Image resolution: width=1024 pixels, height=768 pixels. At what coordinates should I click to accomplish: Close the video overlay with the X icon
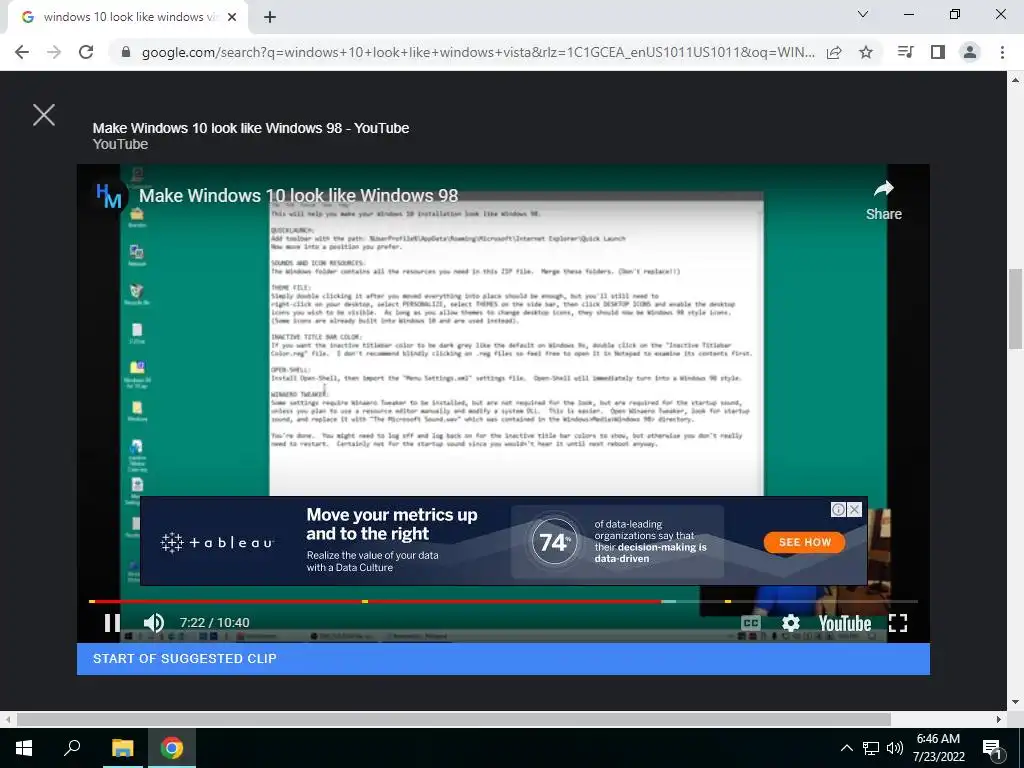point(44,115)
